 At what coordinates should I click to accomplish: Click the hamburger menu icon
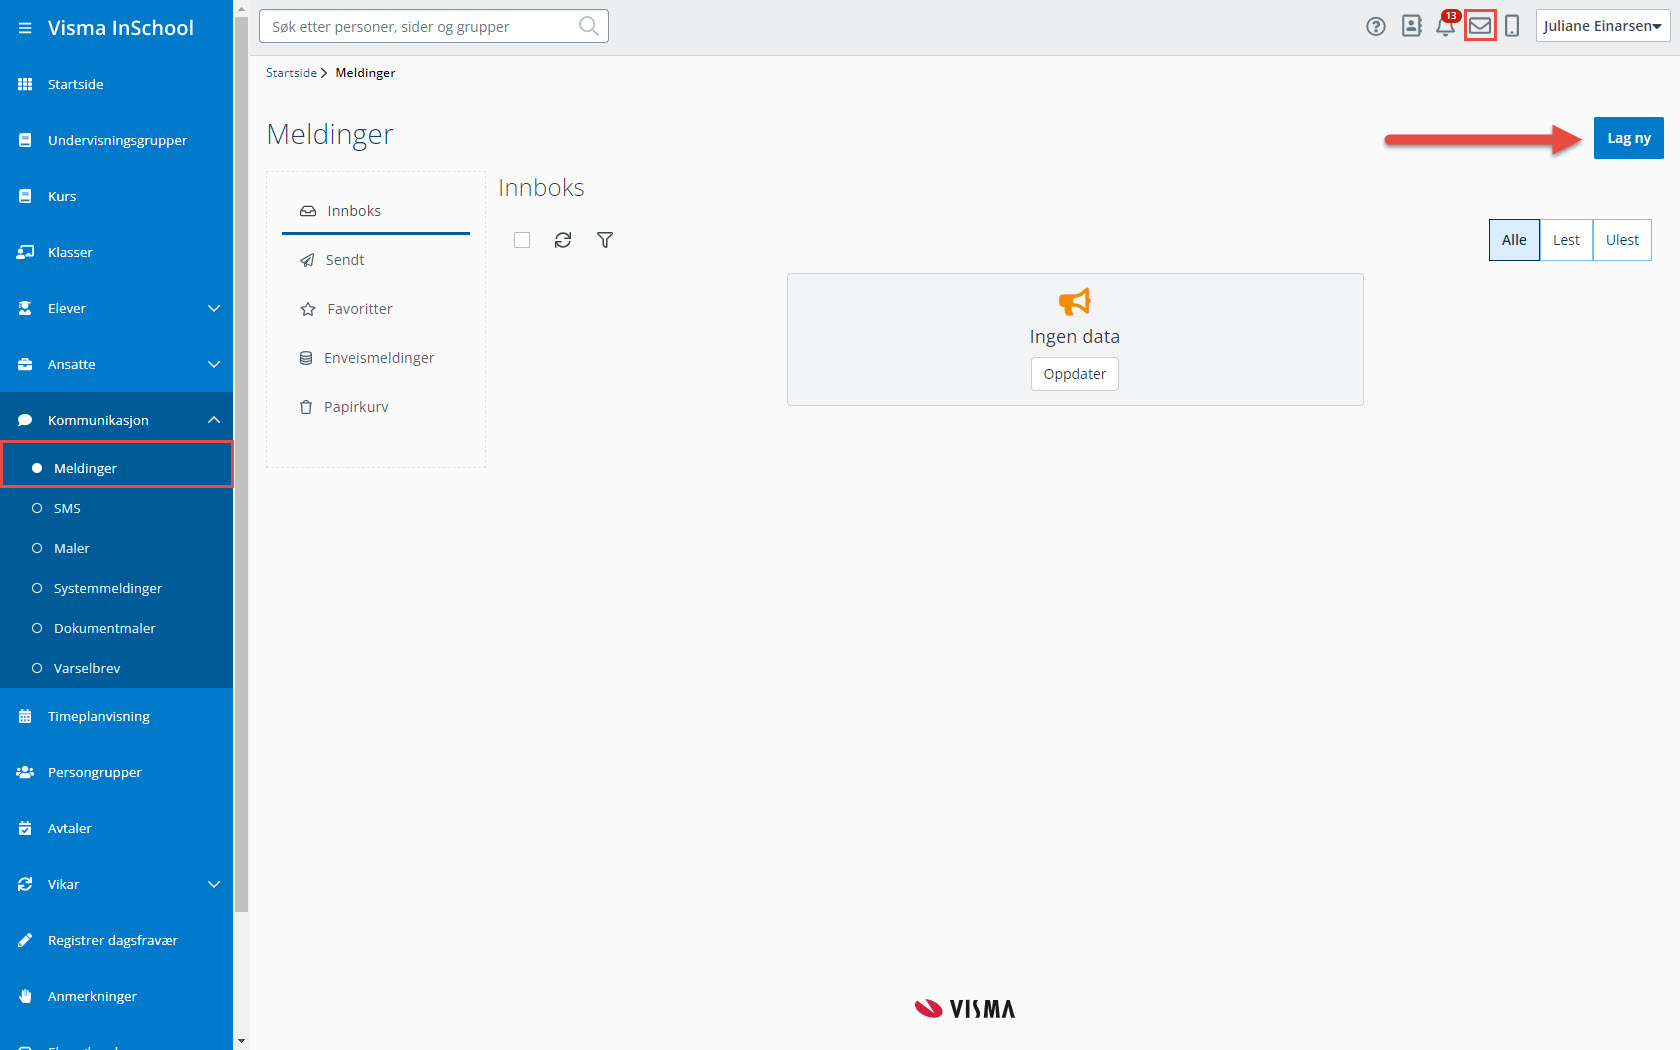pyautogui.click(x=25, y=28)
